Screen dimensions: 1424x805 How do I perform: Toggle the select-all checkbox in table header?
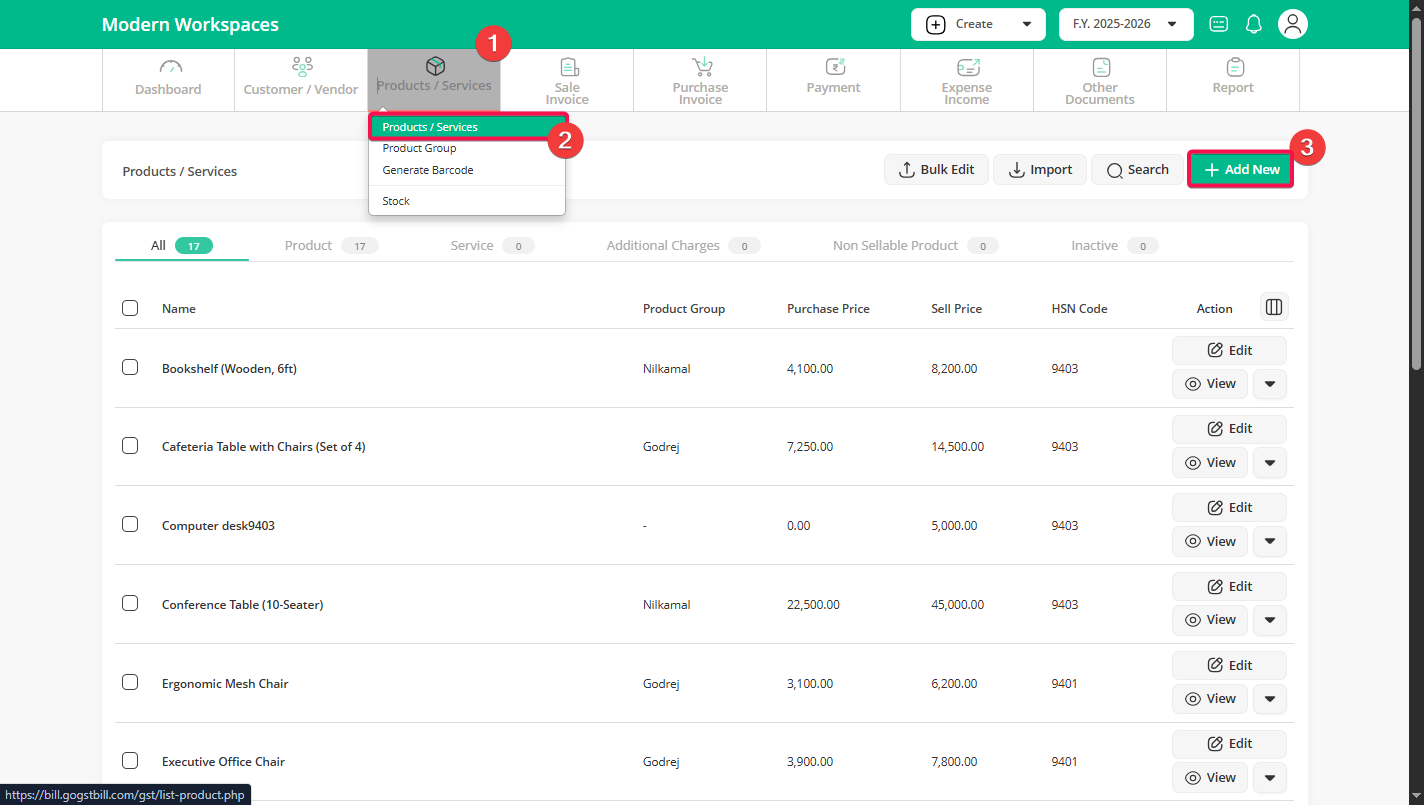coord(130,308)
